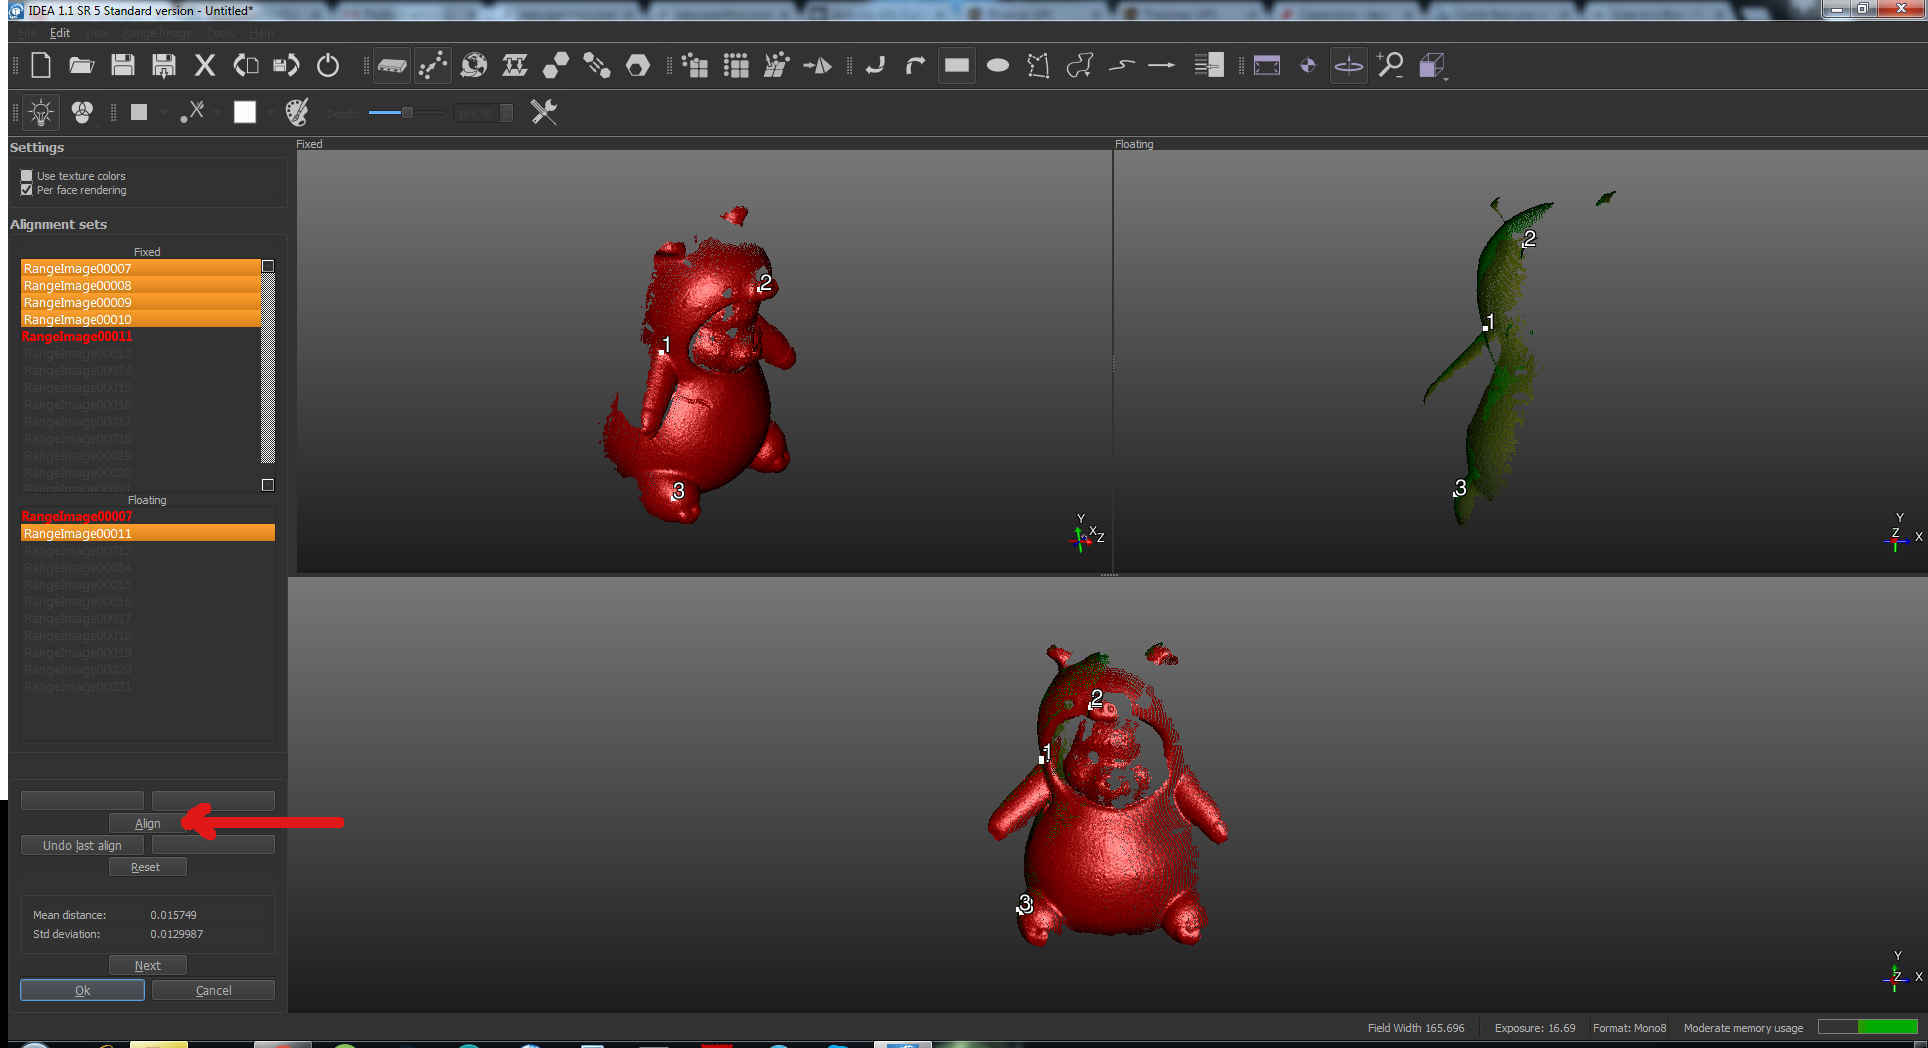Open the paint palette icon
The image size is (1928, 1048).
pos(297,112)
